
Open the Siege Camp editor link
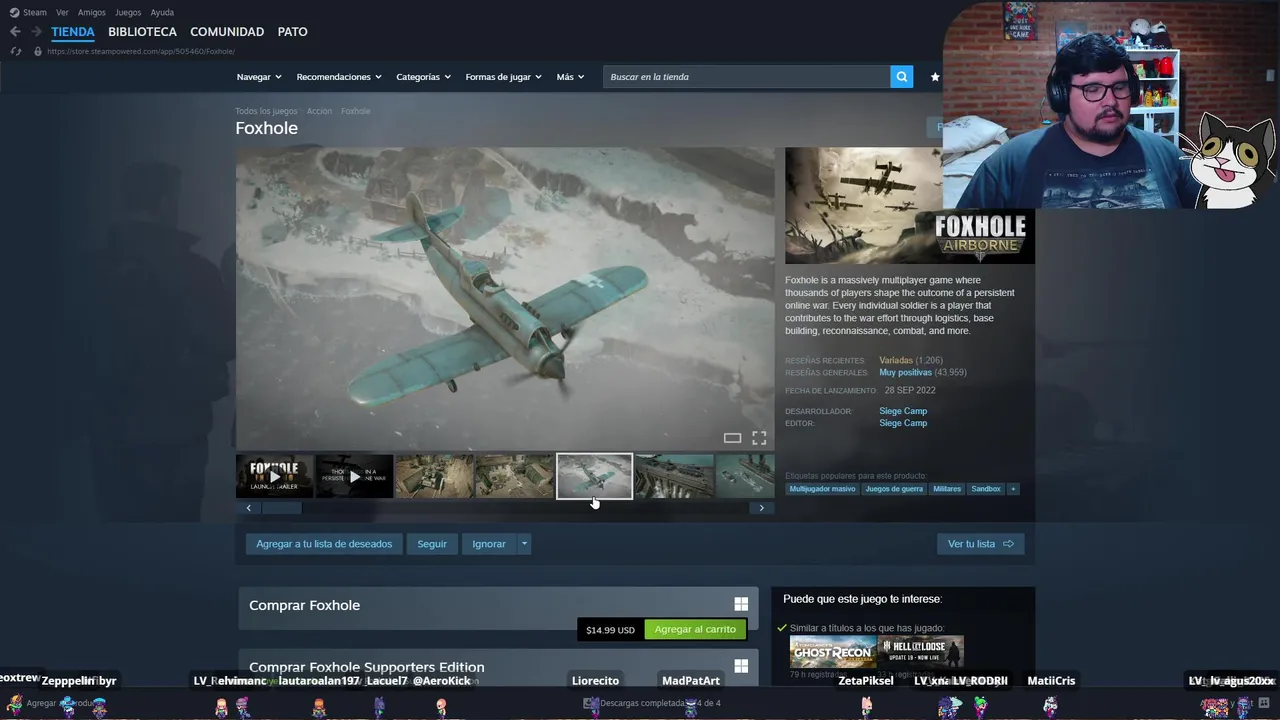[903, 423]
